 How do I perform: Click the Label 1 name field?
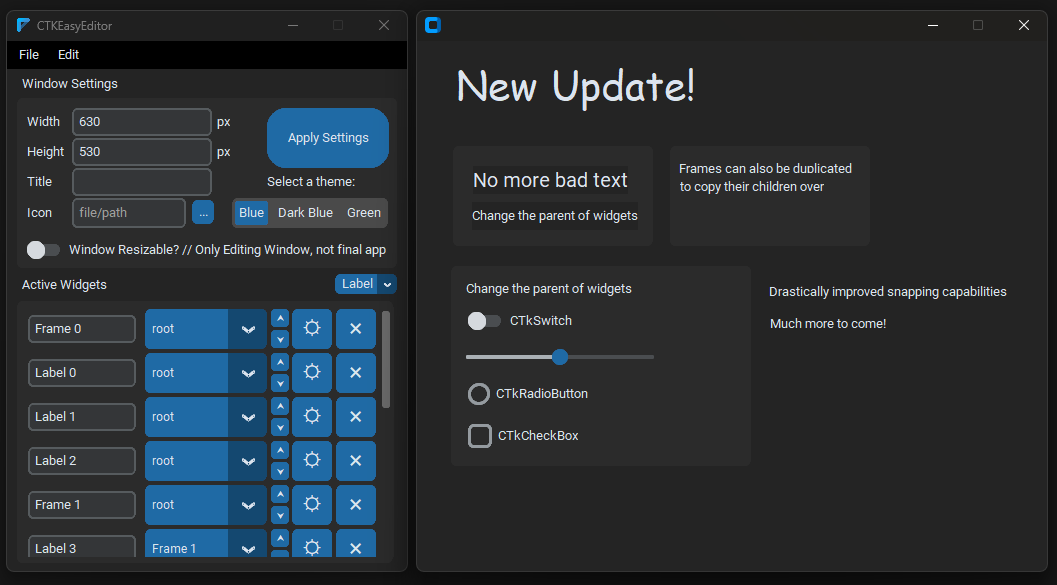82,417
